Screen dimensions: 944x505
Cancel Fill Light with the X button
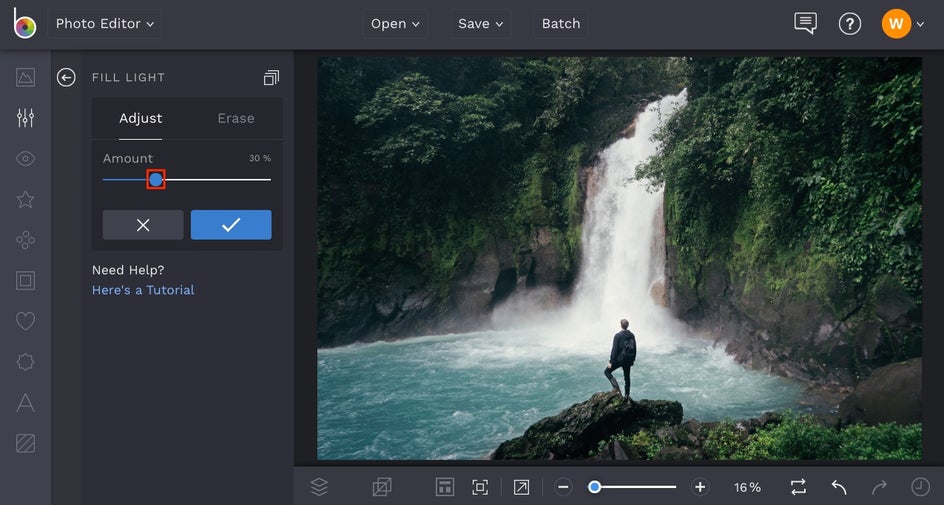pyautogui.click(x=143, y=225)
